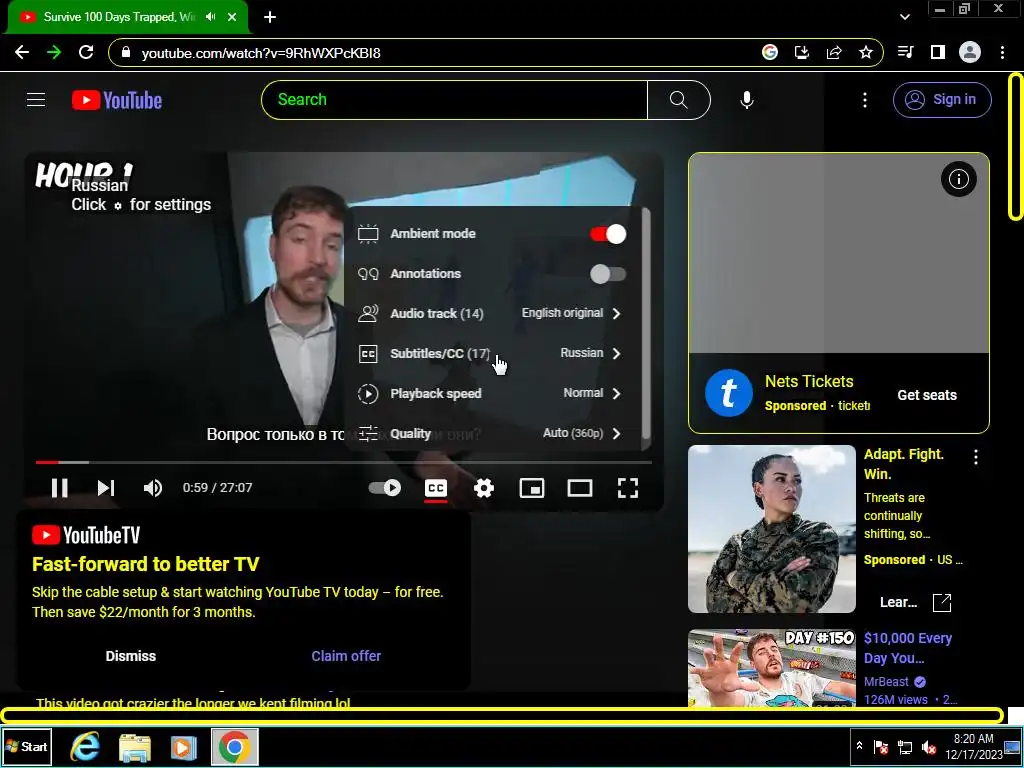Open the Chrome profile avatar

coord(970,52)
